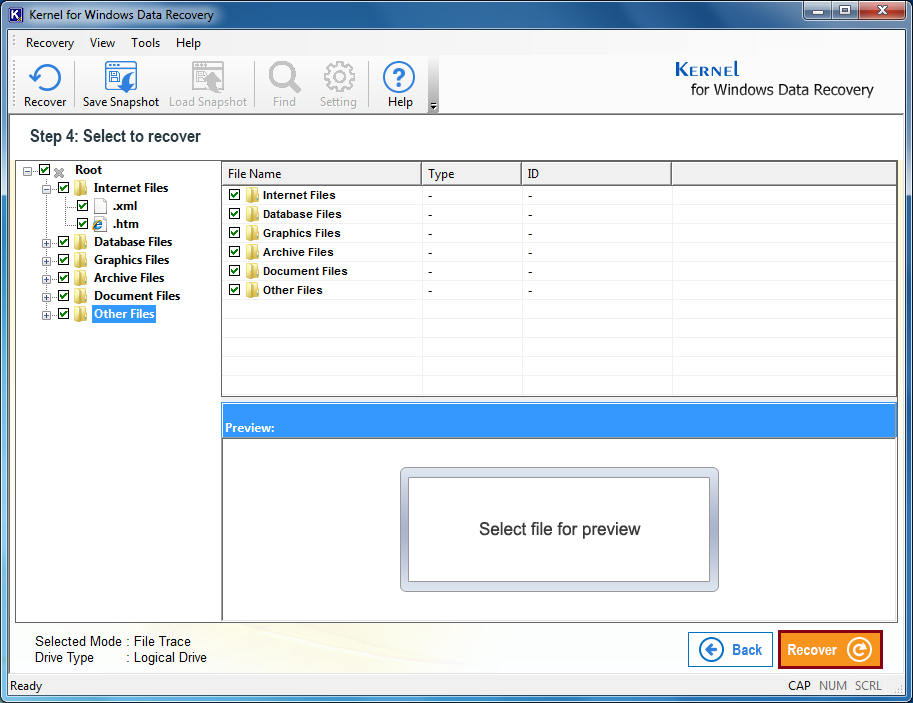Click the orange Recover button

pos(830,649)
